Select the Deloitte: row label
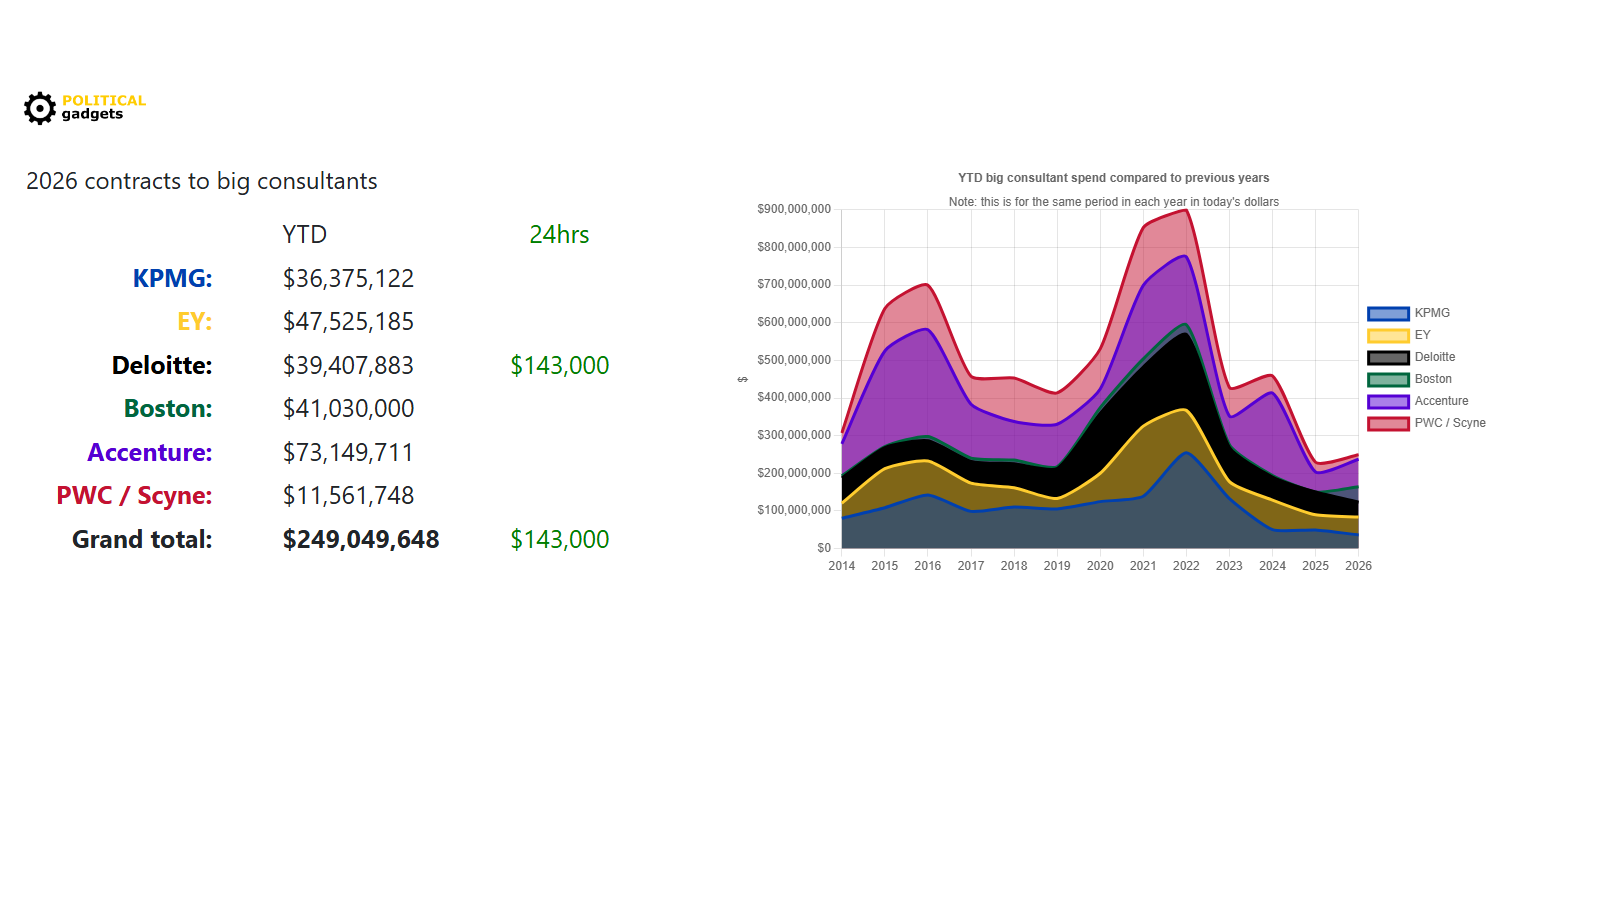 pyautogui.click(x=162, y=365)
